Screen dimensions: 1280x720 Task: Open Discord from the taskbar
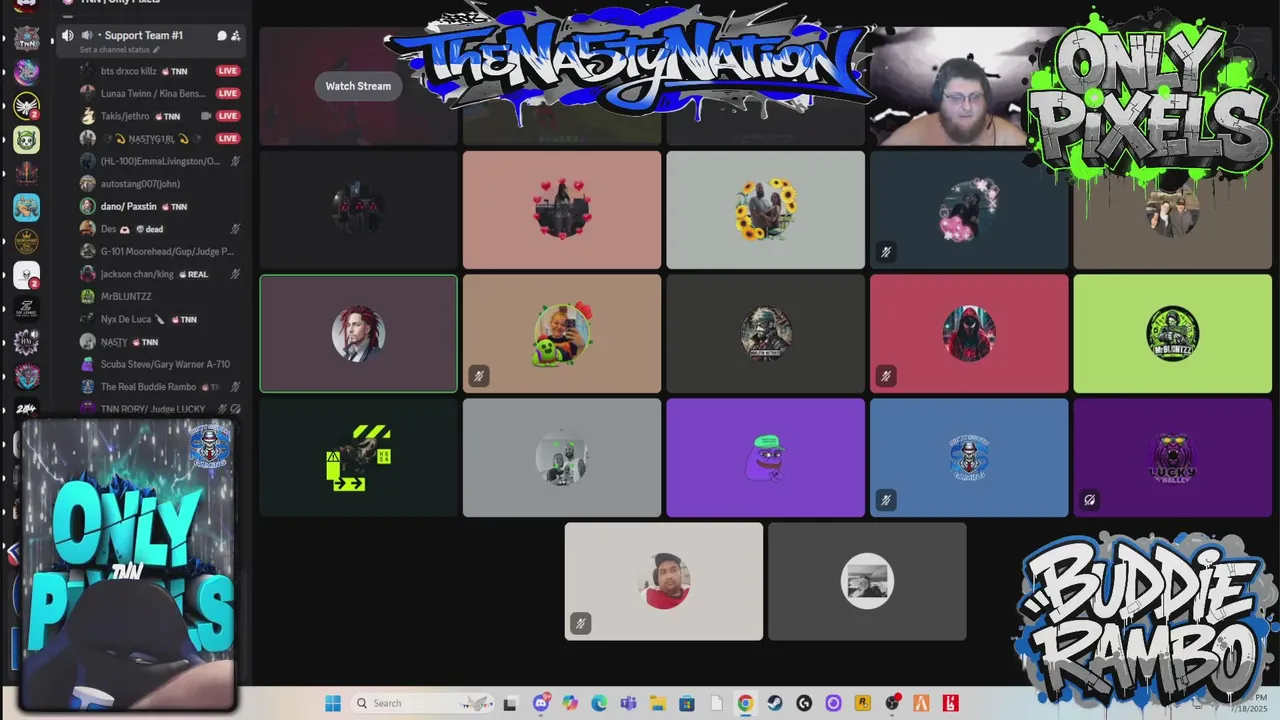tap(541, 703)
